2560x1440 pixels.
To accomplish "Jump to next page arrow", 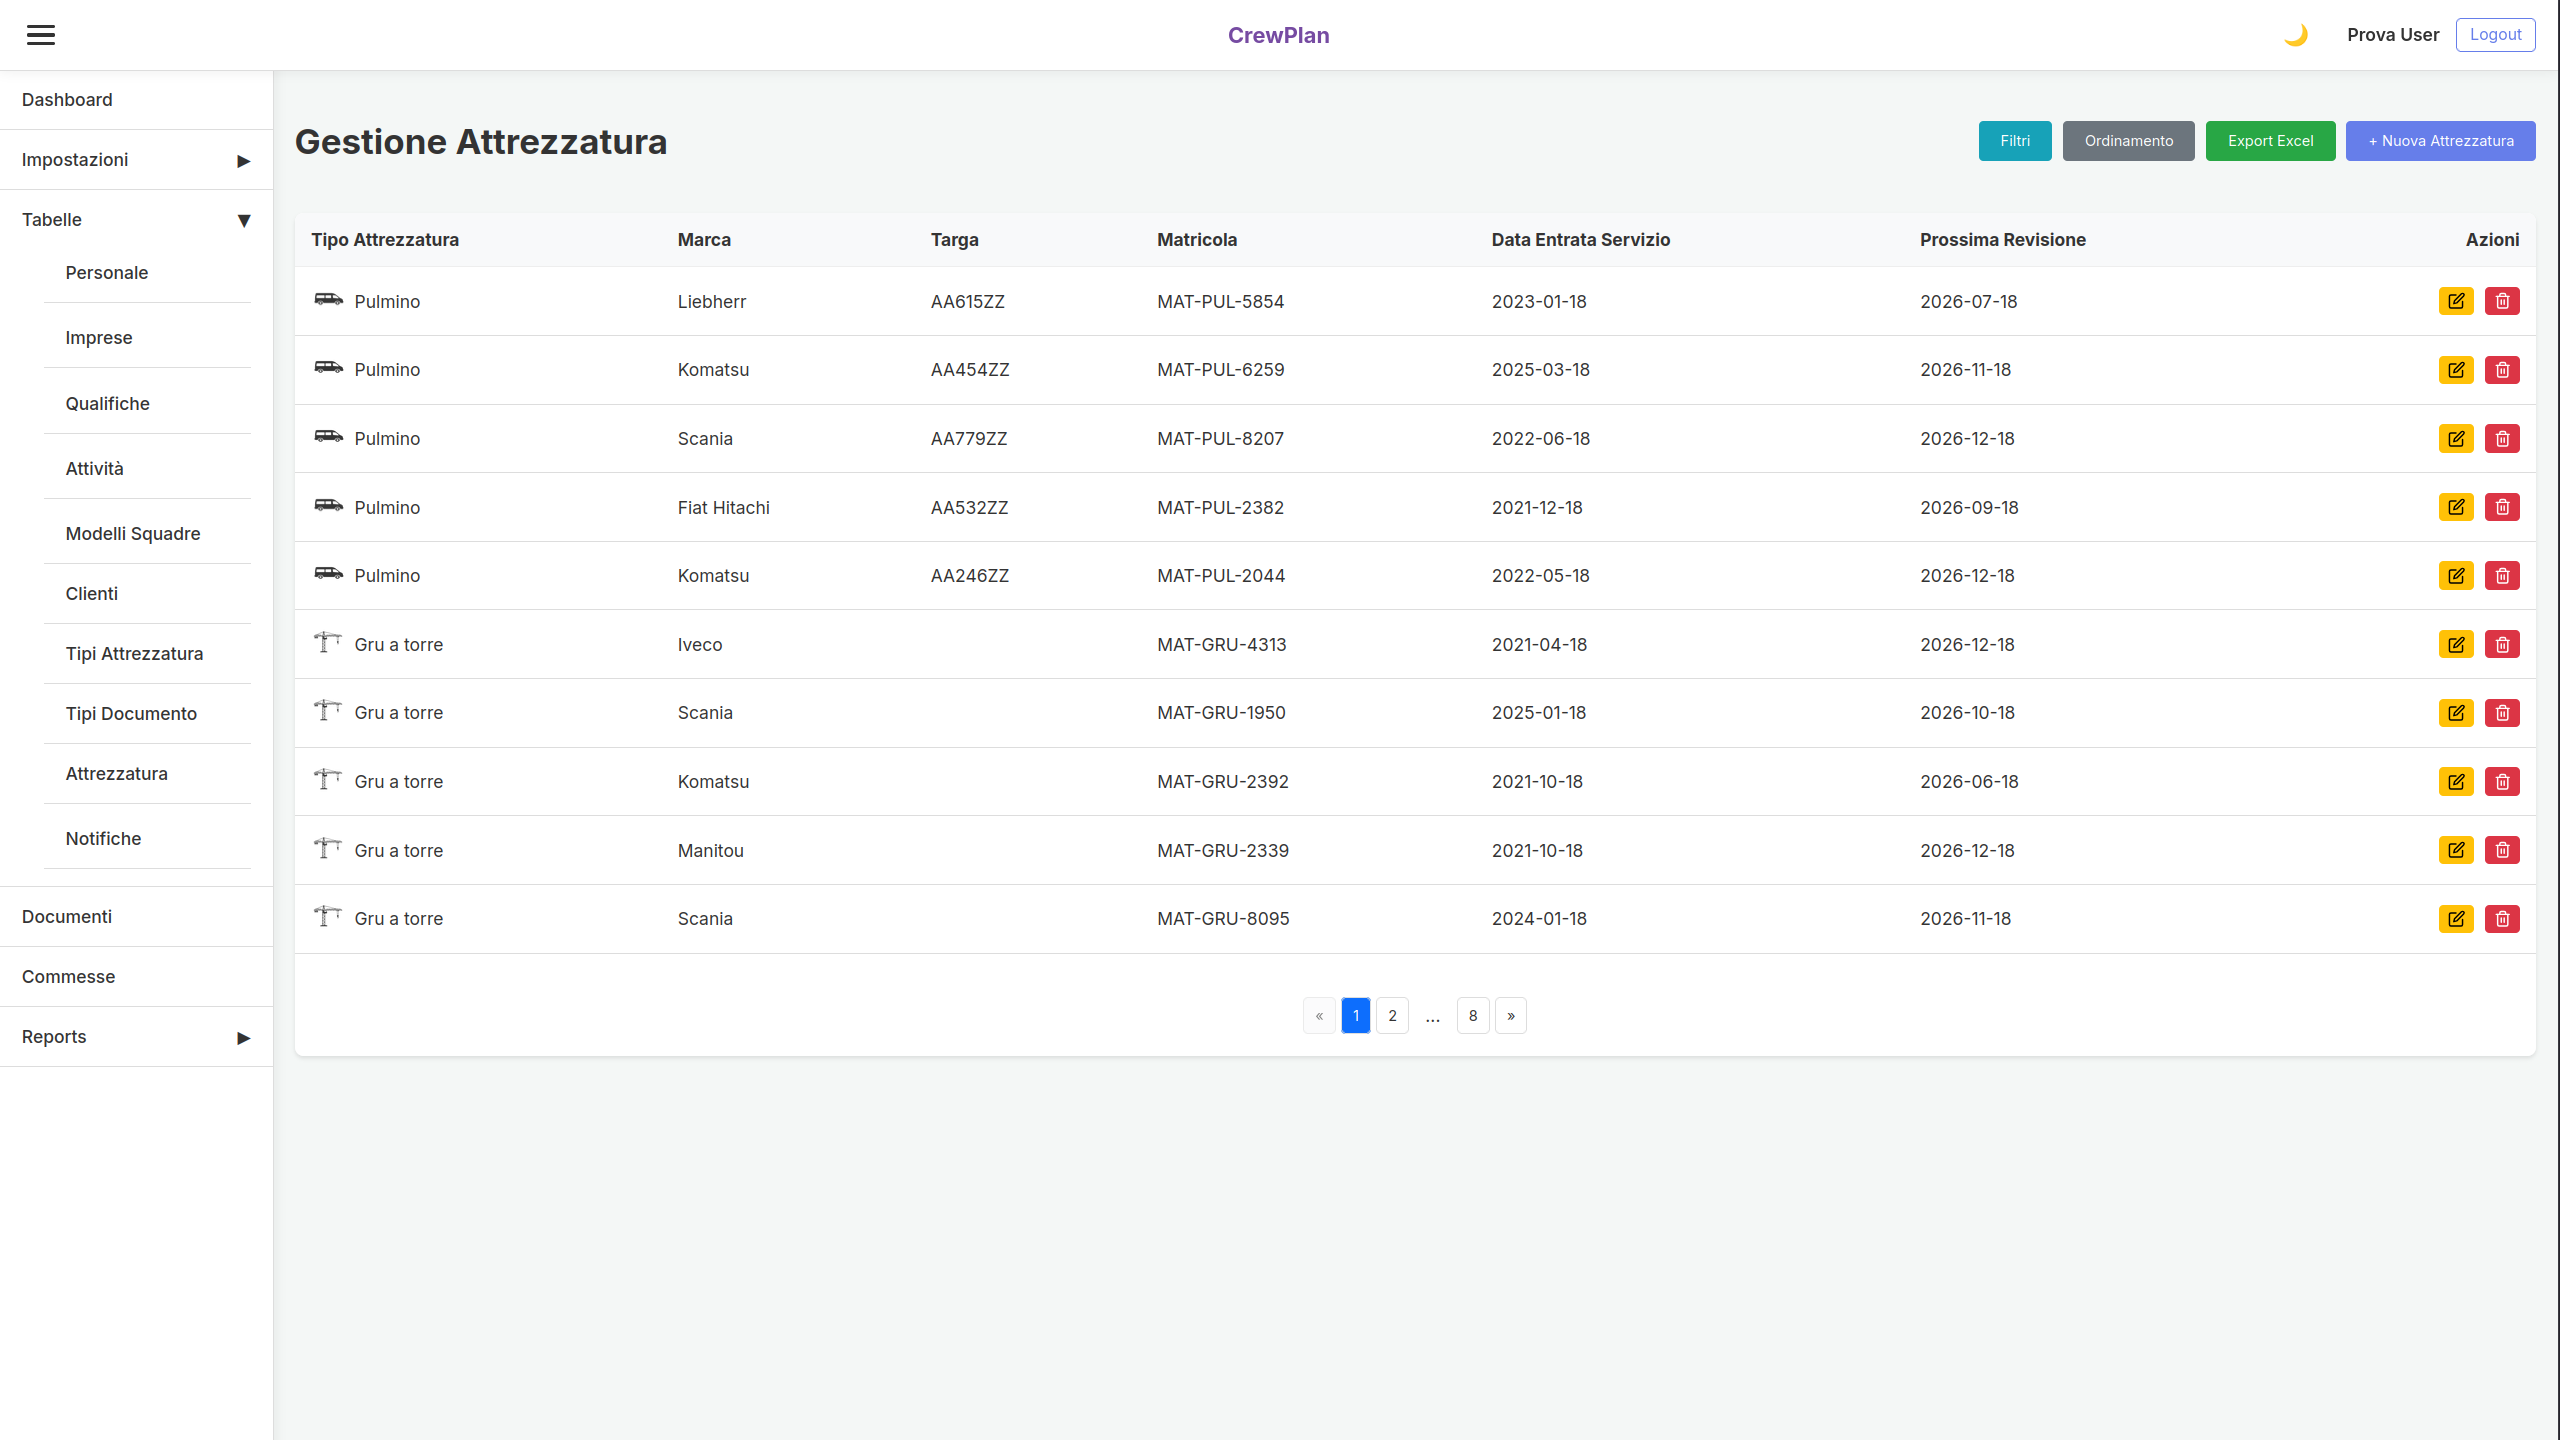I will pyautogui.click(x=1510, y=1016).
